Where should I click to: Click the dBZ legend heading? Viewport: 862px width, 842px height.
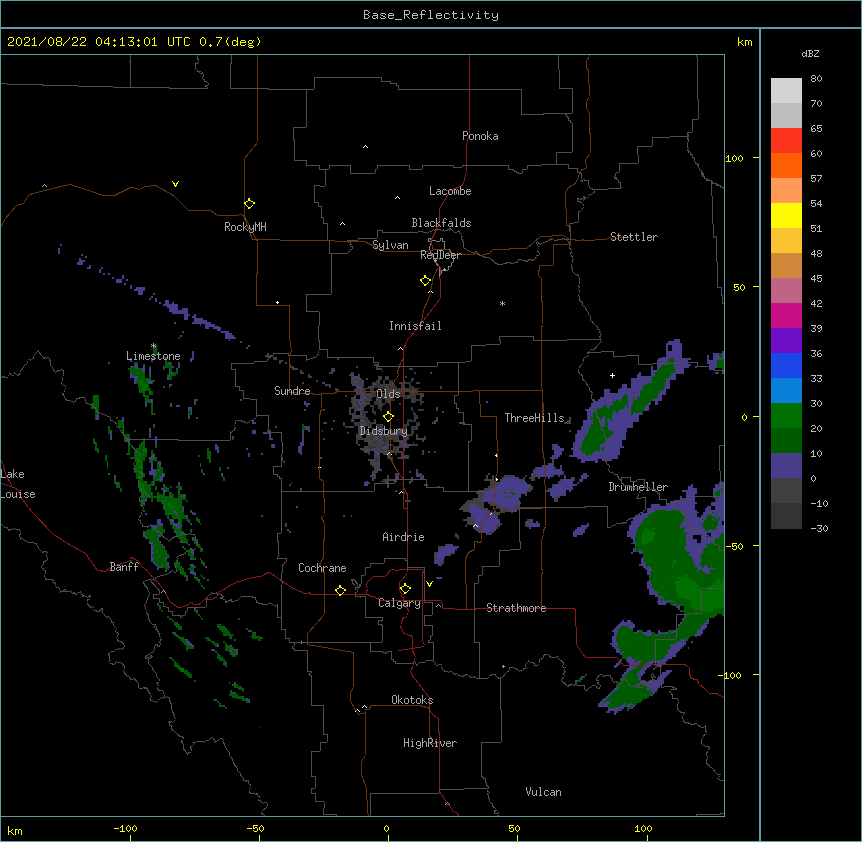click(x=810, y=53)
